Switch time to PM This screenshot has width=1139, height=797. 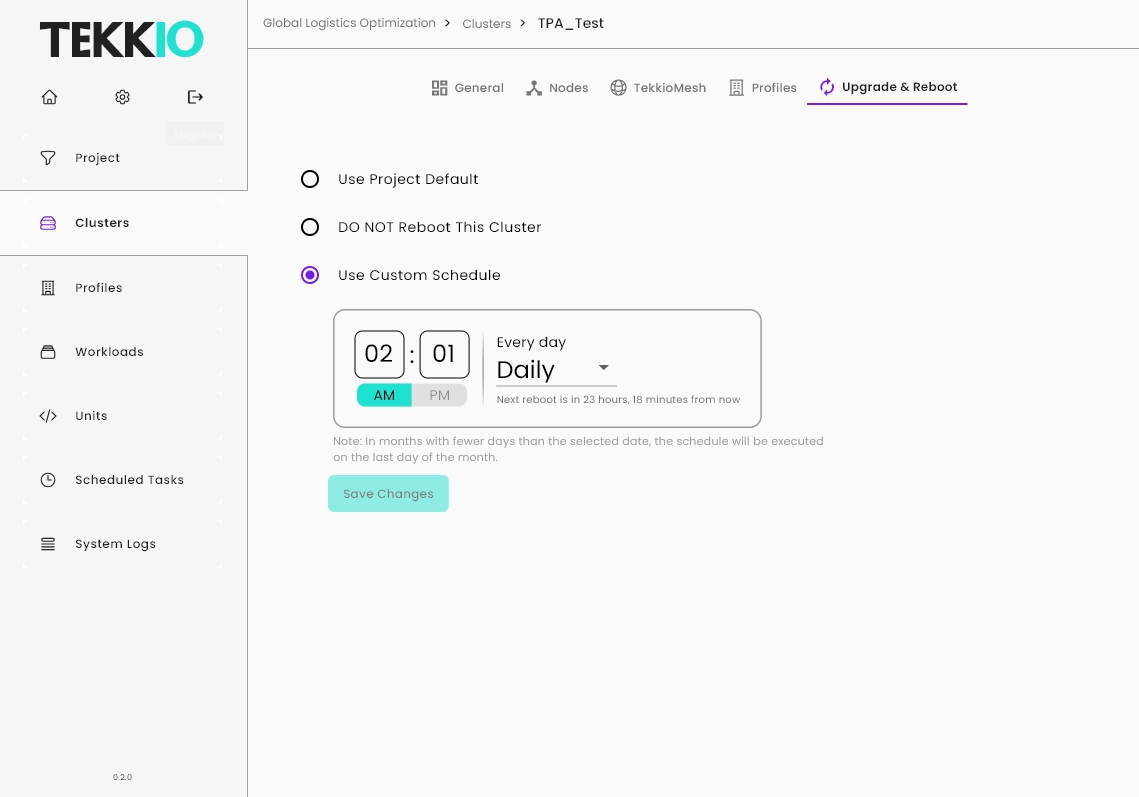click(x=439, y=395)
